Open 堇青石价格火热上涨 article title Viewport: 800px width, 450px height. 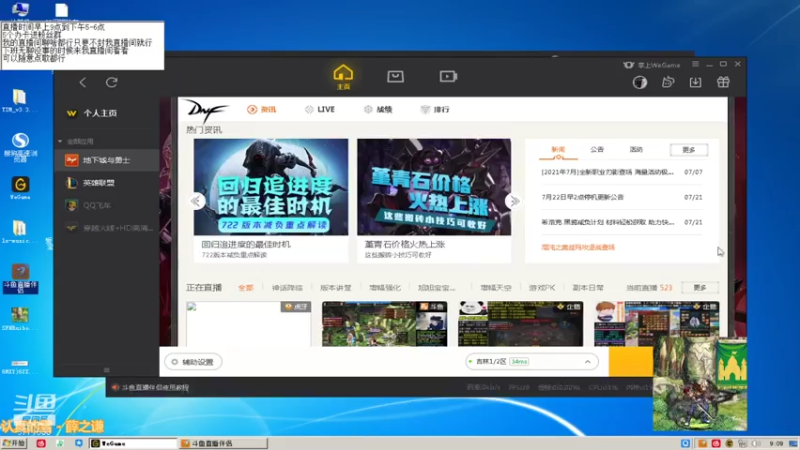coord(405,244)
